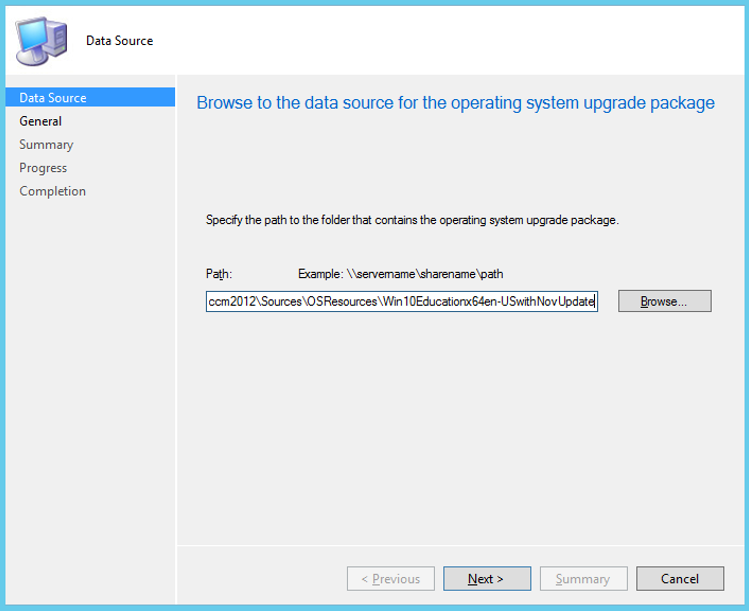Viewport: 749px width, 611px height.
Task: Click the computer wizard icon in header
Action: (x=41, y=39)
